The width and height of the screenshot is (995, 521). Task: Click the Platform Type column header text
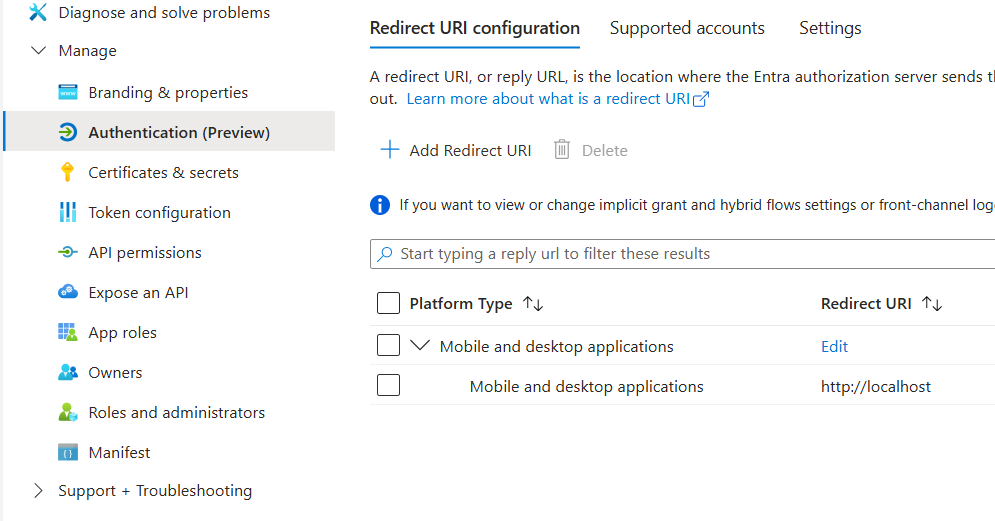point(461,304)
